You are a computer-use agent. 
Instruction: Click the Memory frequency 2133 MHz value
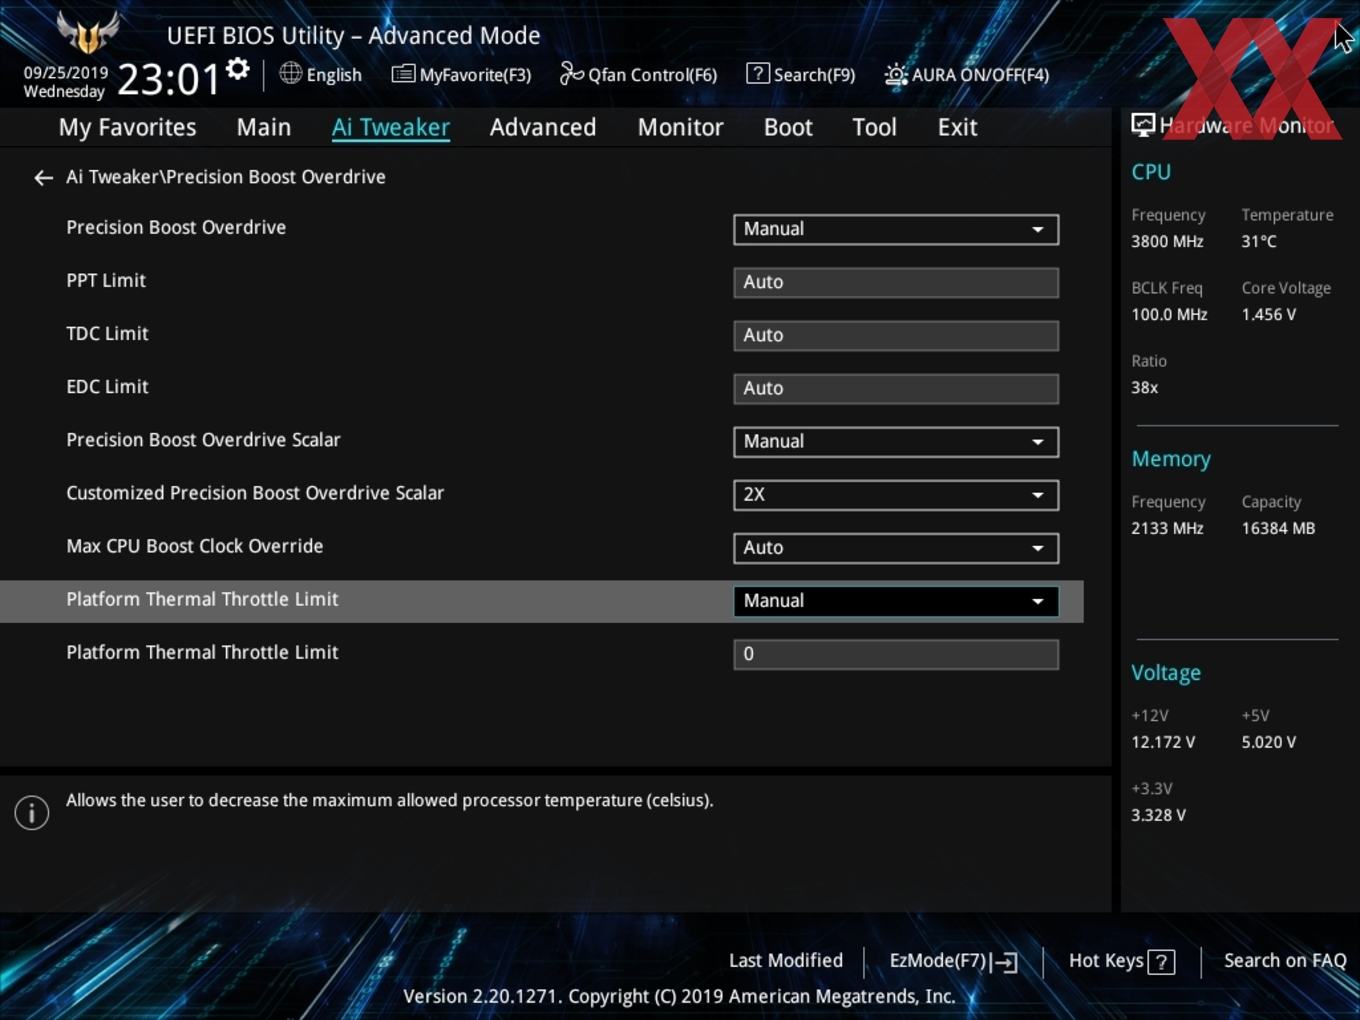point(1167,528)
